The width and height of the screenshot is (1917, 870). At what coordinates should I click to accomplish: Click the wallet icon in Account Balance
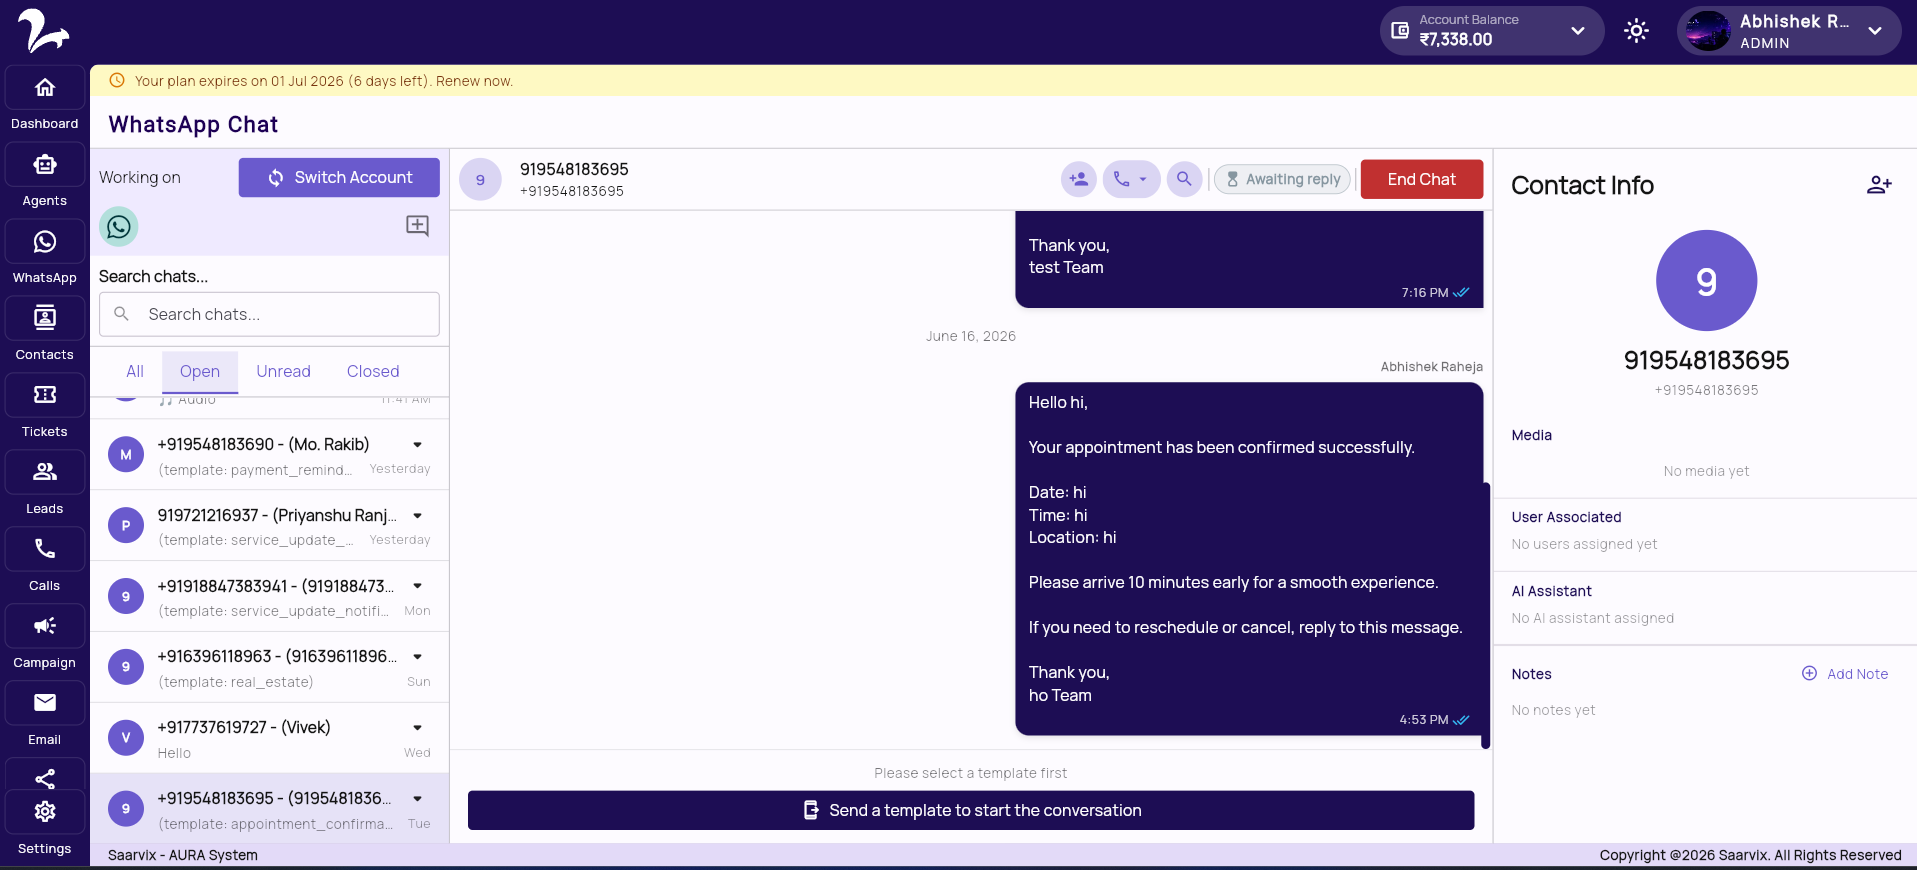pyautogui.click(x=1400, y=32)
